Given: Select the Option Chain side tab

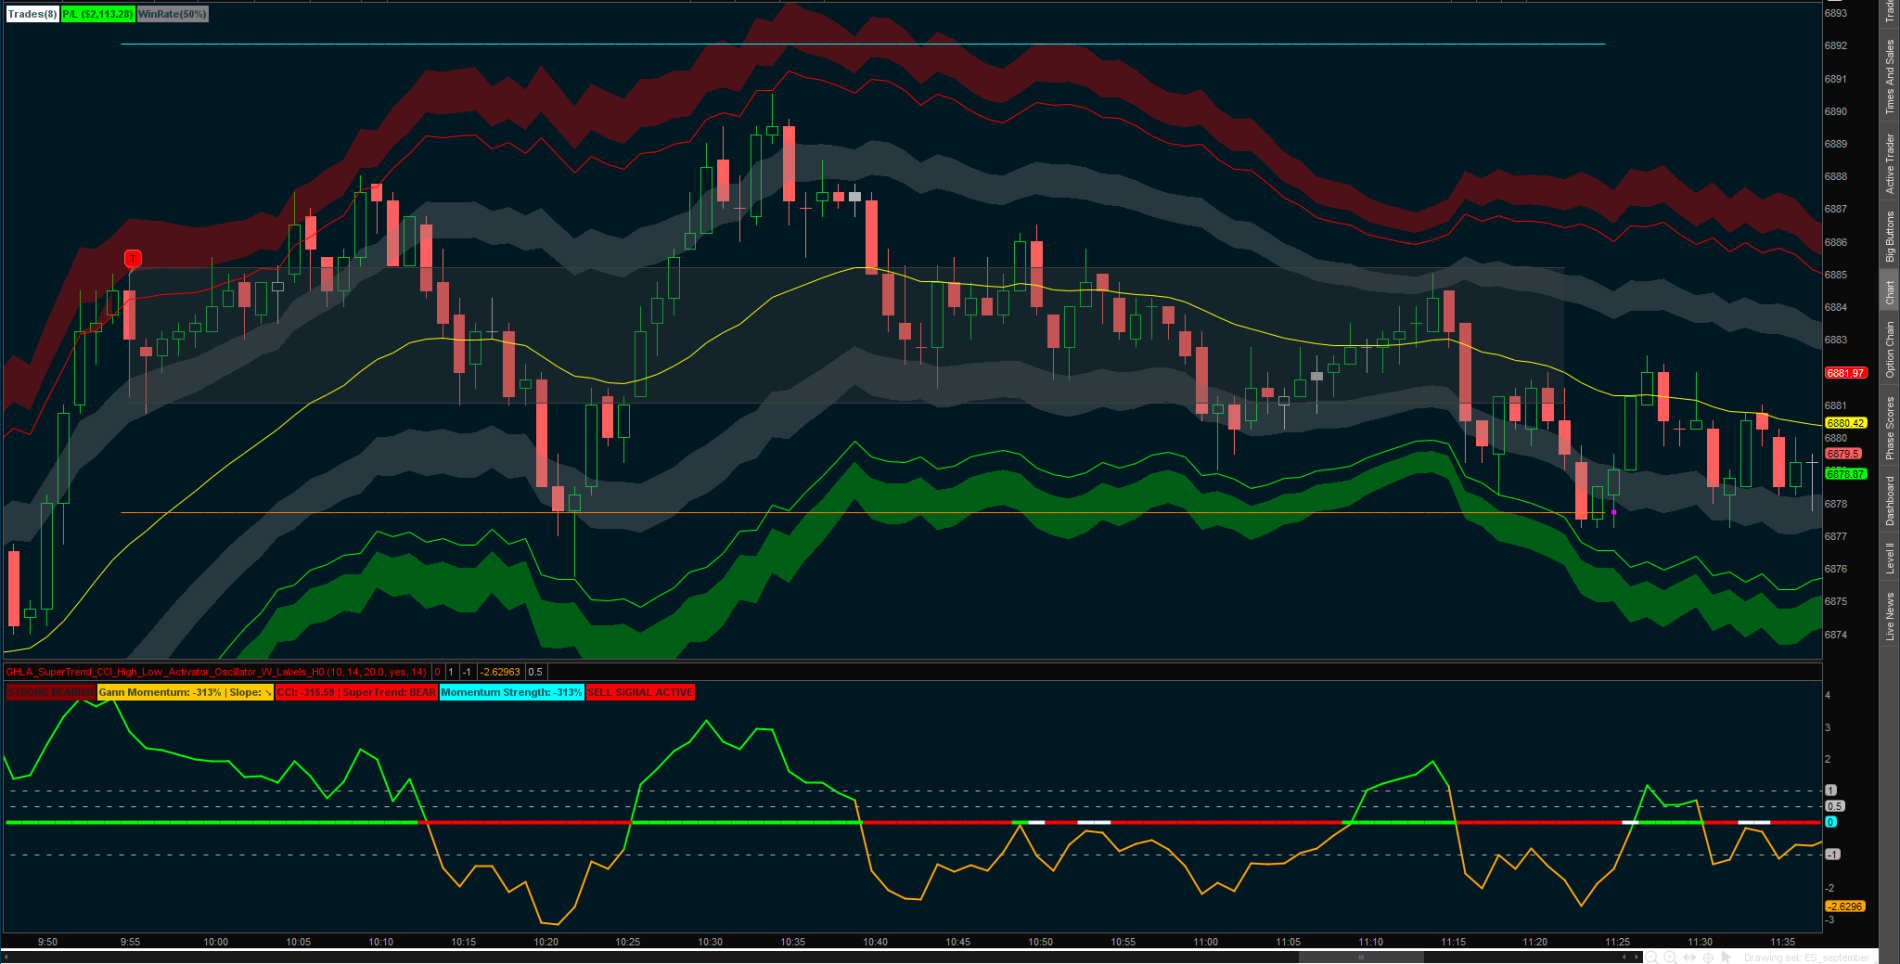Looking at the screenshot, I should click(x=1889, y=349).
